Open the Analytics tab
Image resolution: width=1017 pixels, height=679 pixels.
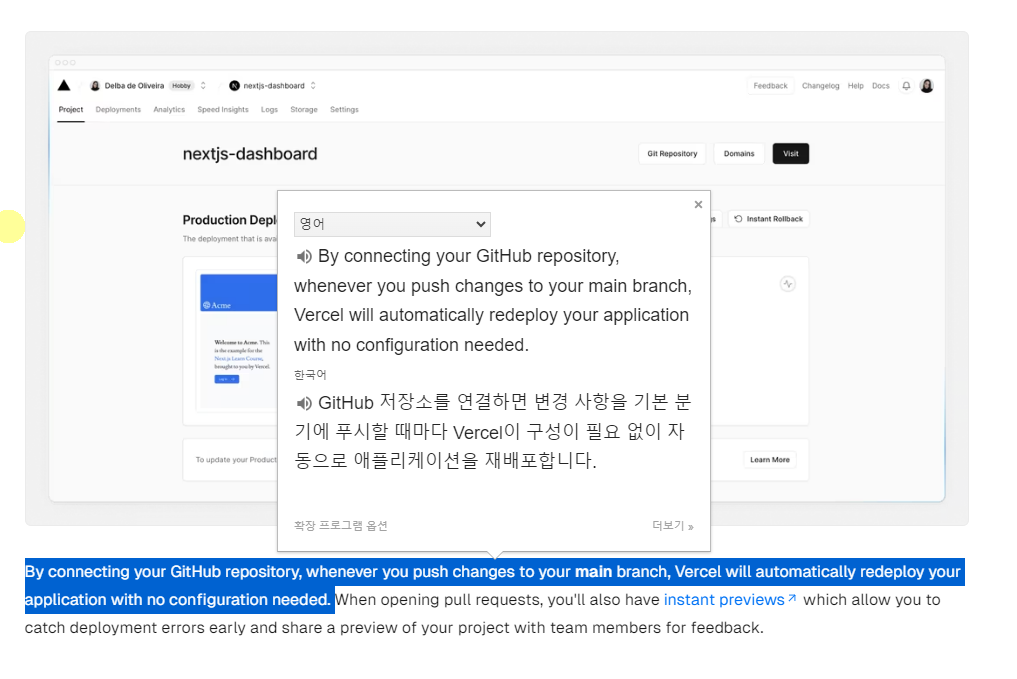(x=169, y=110)
